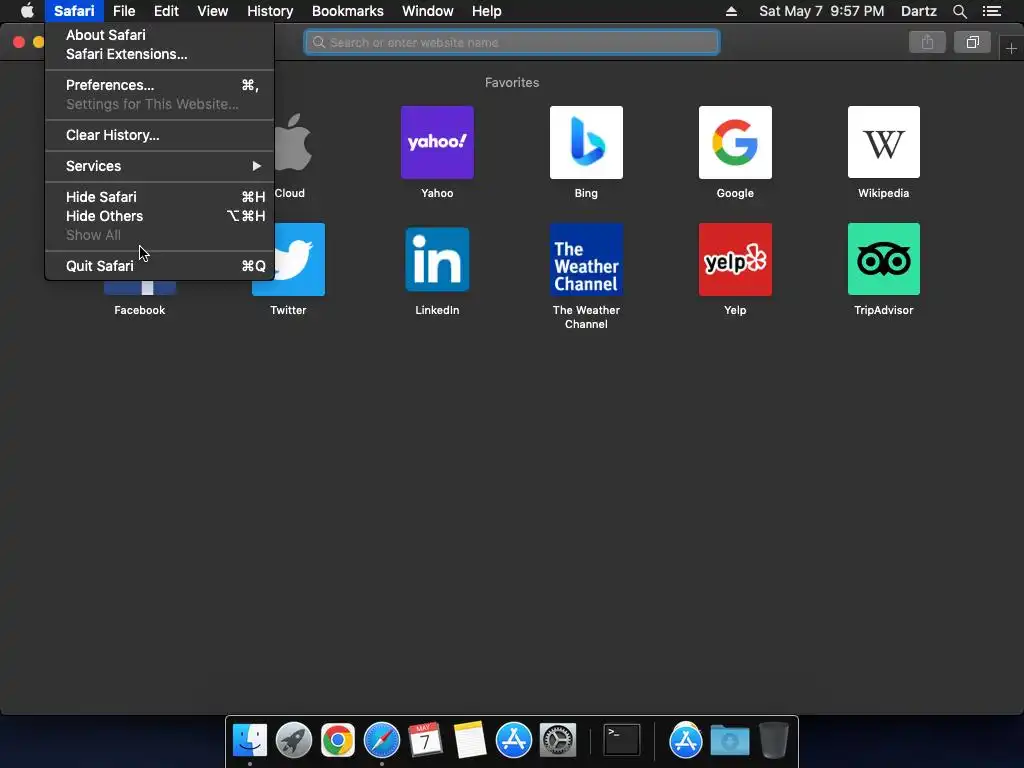The height and width of the screenshot is (768, 1024).
Task: Select Hide Safari menu item
Action: coord(159,197)
